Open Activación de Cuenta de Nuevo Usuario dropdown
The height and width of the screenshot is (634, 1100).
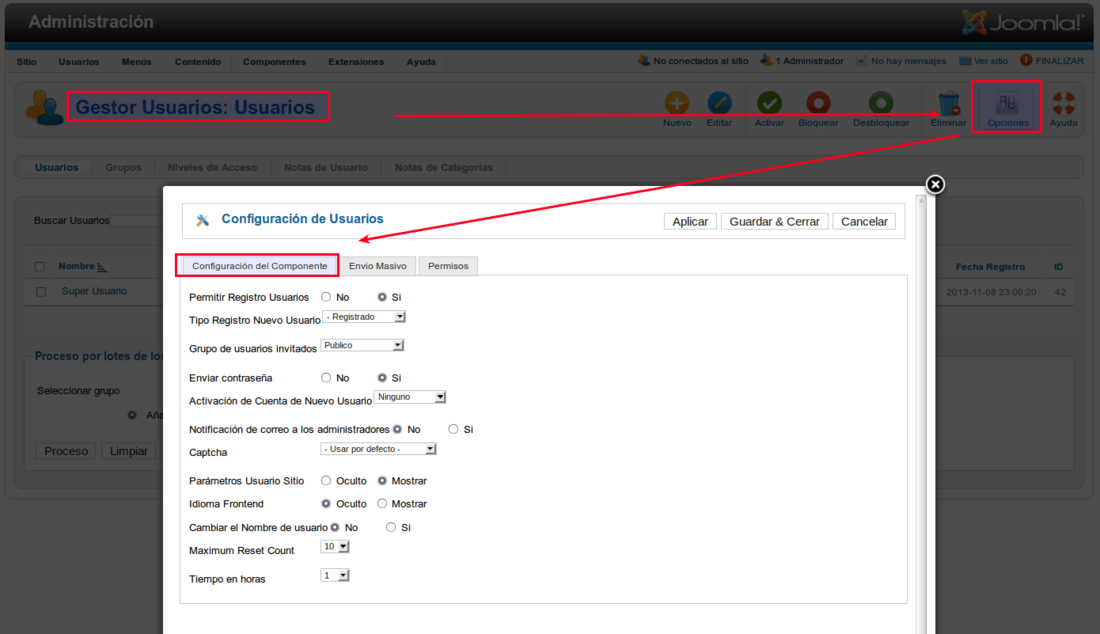tap(410, 397)
